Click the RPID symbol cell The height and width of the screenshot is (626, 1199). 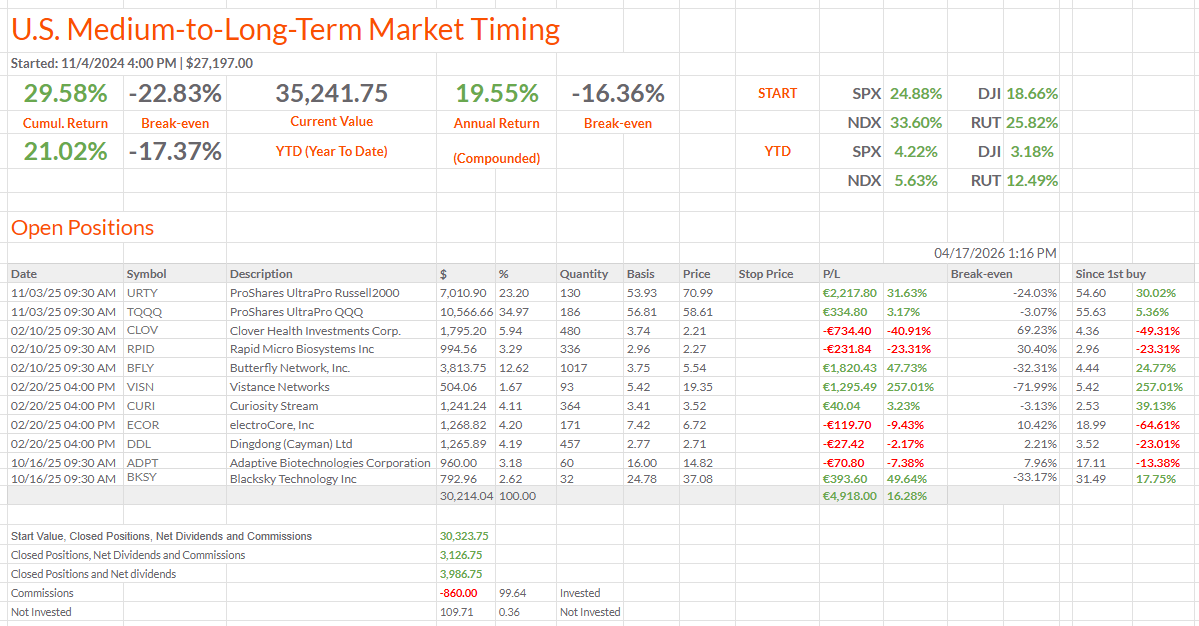[x=140, y=349]
